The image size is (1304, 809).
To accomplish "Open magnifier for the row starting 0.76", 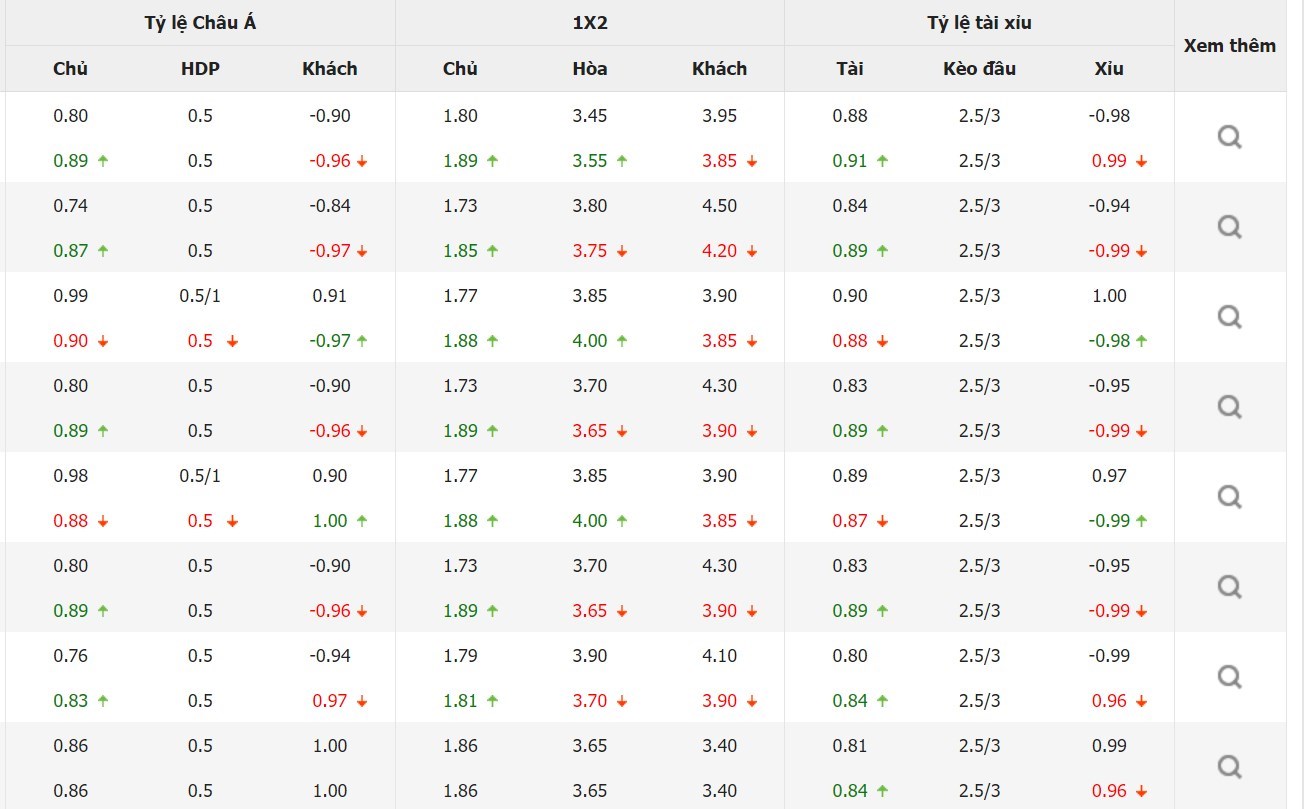I will coord(1229,677).
